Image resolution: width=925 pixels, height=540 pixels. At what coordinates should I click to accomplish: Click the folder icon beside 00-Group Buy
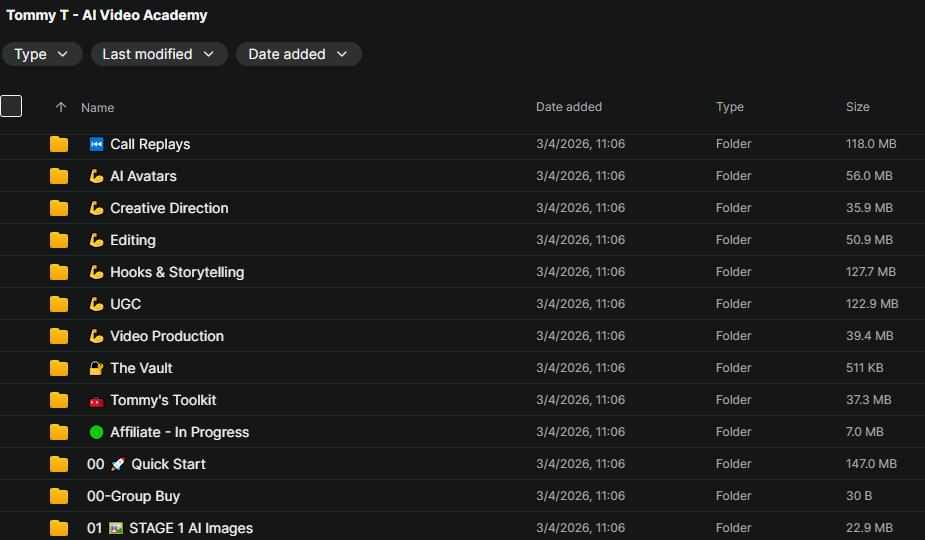[59, 496]
